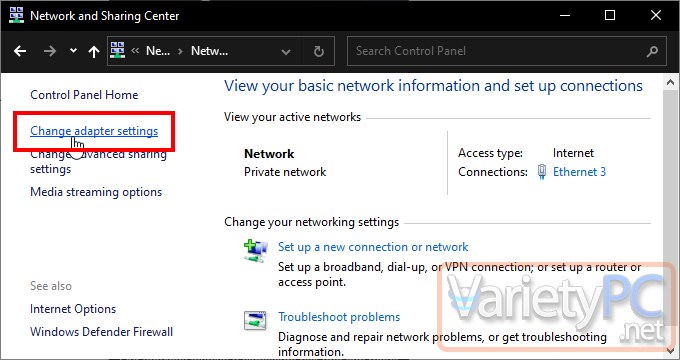
Task: Click the Forward arrow navigation button
Action: (50, 51)
